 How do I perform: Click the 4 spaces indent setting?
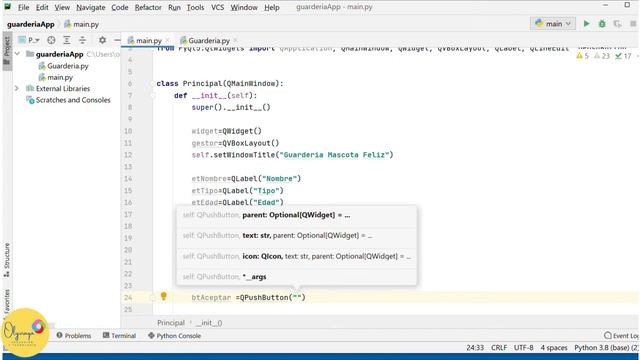(554, 348)
